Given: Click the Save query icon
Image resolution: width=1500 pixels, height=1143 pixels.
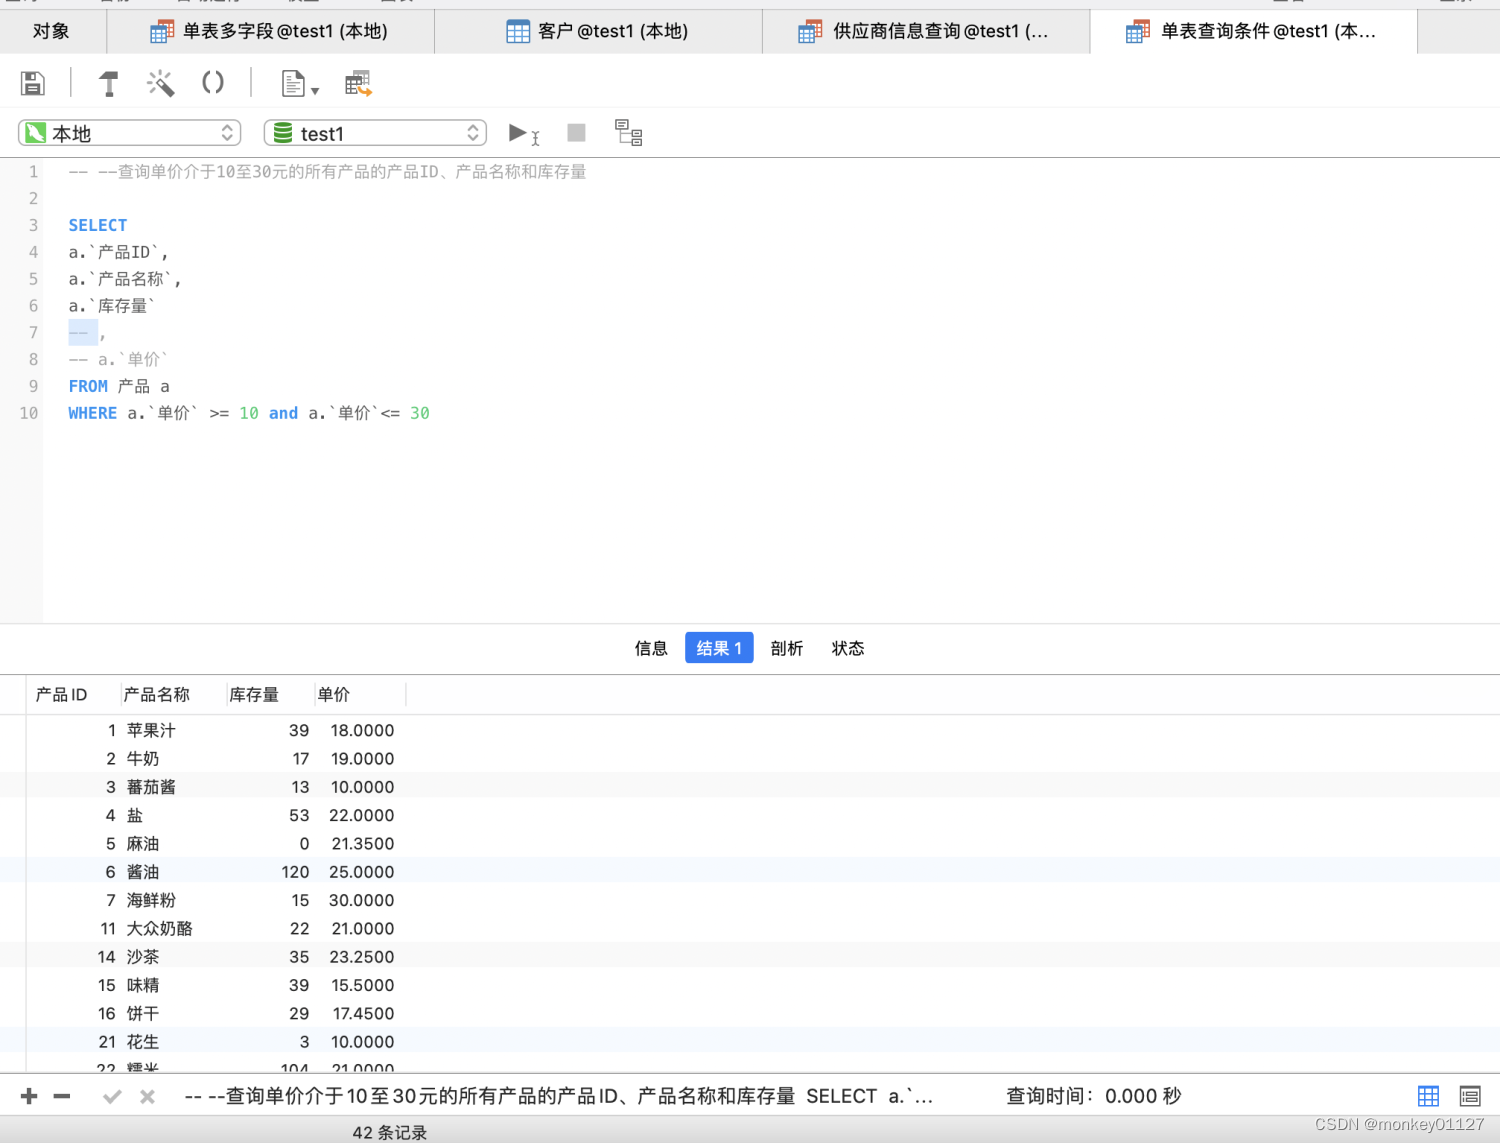Looking at the screenshot, I should coord(33,83).
